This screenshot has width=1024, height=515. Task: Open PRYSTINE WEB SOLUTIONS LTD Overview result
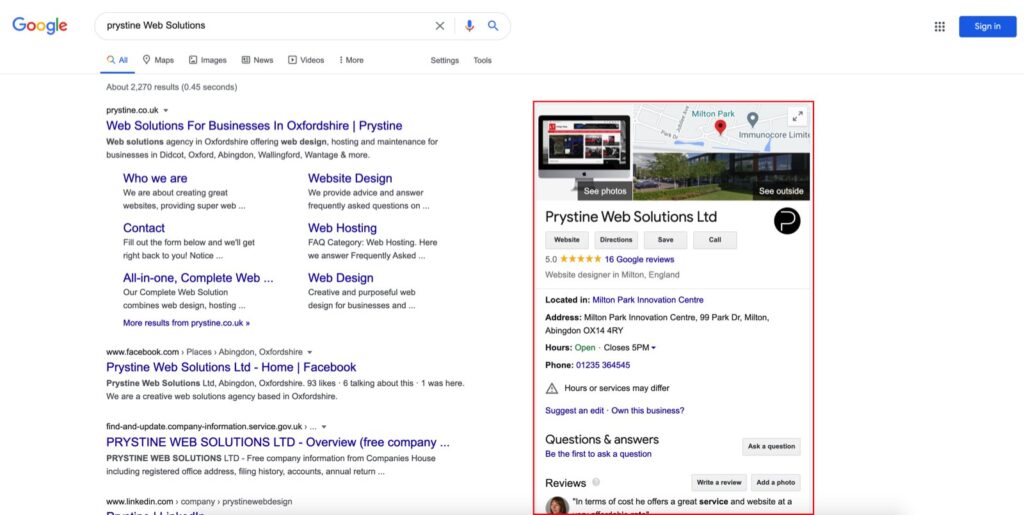coord(278,443)
